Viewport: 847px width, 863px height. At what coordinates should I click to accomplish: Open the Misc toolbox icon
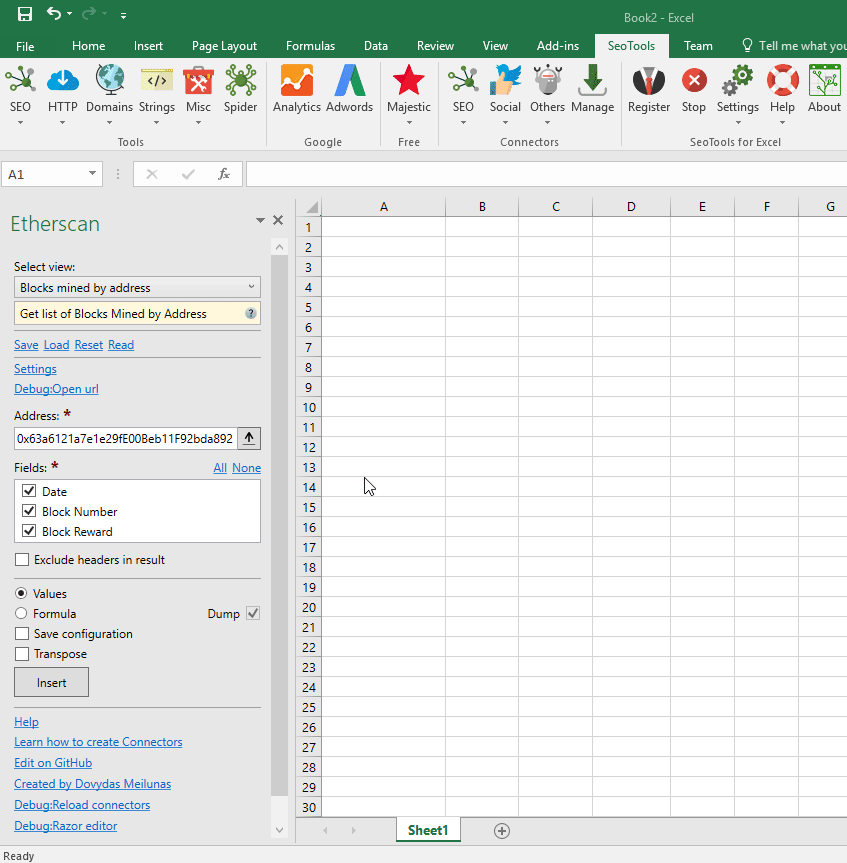(198, 81)
